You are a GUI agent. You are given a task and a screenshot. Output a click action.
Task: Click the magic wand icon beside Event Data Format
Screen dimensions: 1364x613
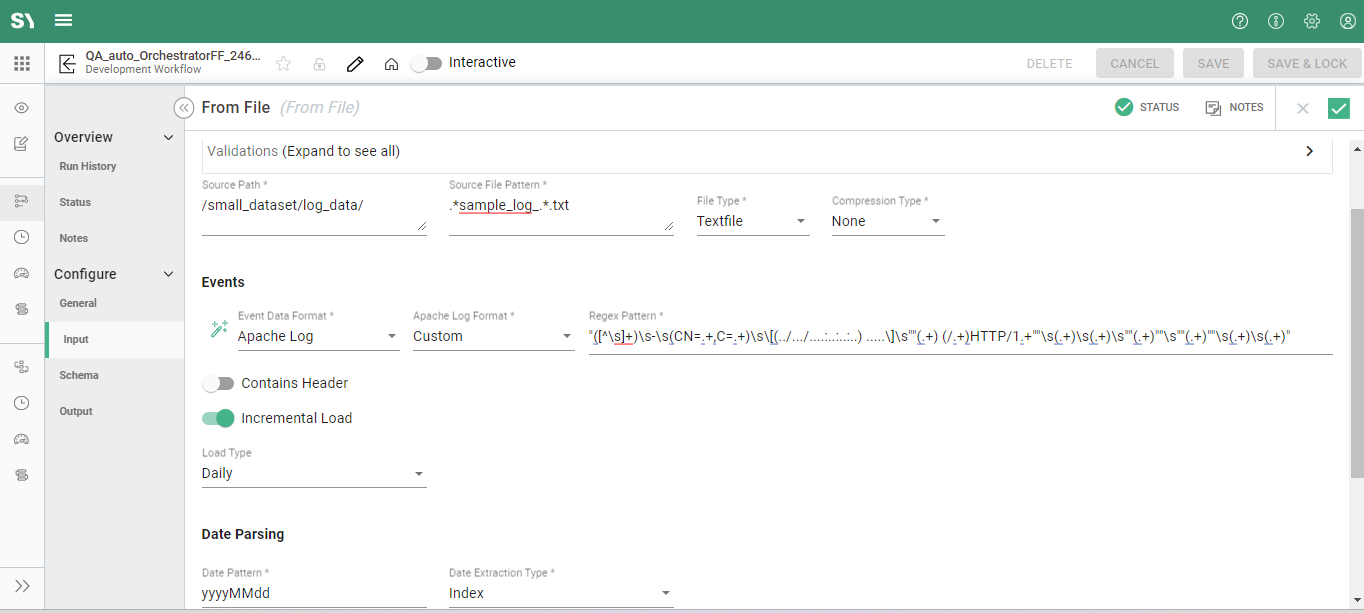tap(220, 328)
